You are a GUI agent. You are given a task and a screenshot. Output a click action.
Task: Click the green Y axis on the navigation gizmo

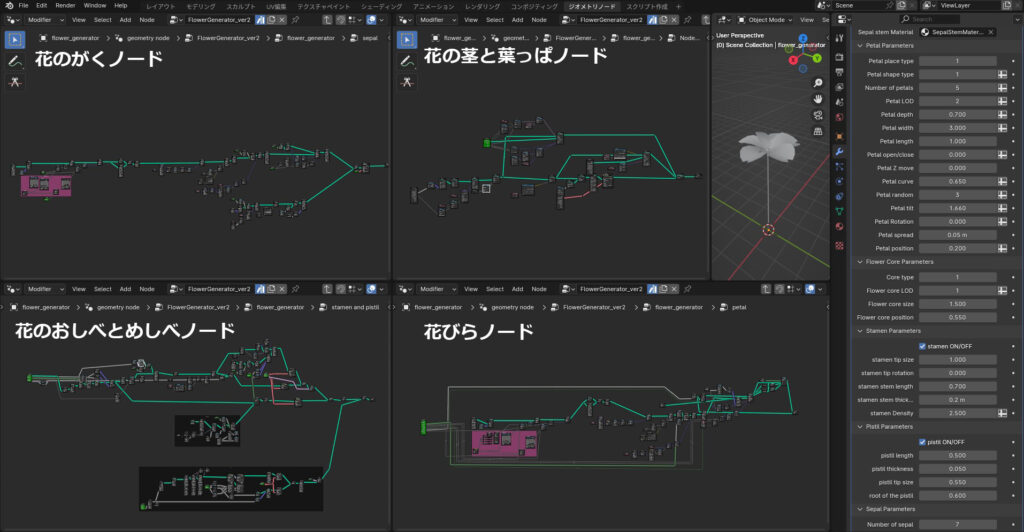pyautogui.click(x=817, y=58)
